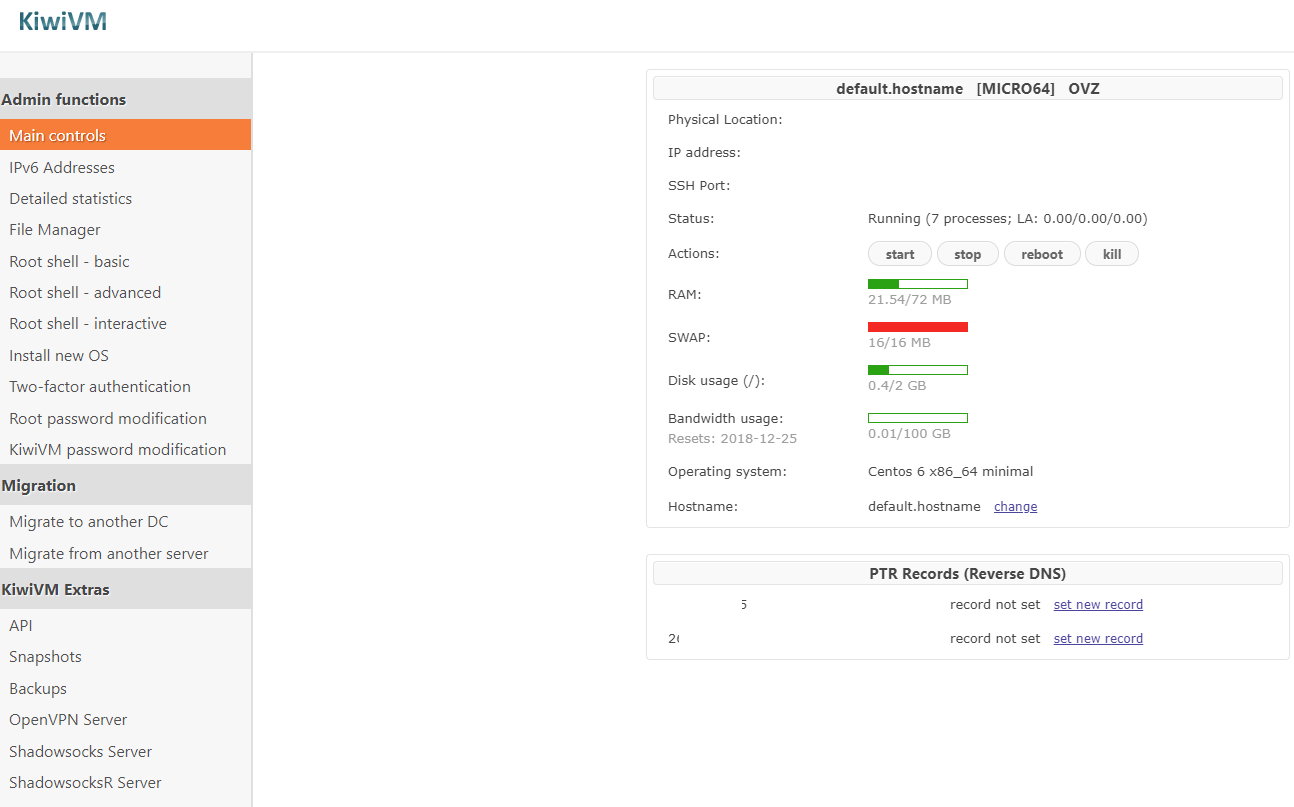Screen dimensions: 1294x807
Task: Set new record for first PTR entry
Action: [x=1098, y=605]
